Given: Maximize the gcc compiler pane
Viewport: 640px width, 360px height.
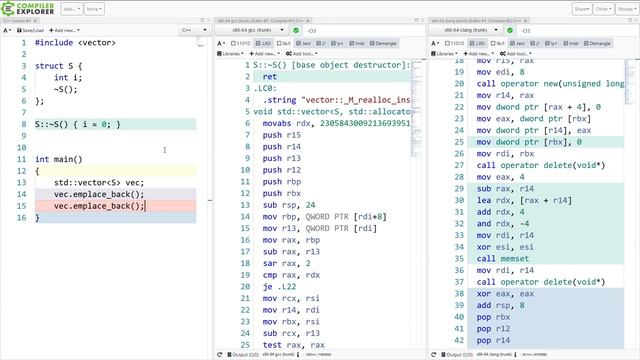Looking at the screenshot, I should 416,20.
